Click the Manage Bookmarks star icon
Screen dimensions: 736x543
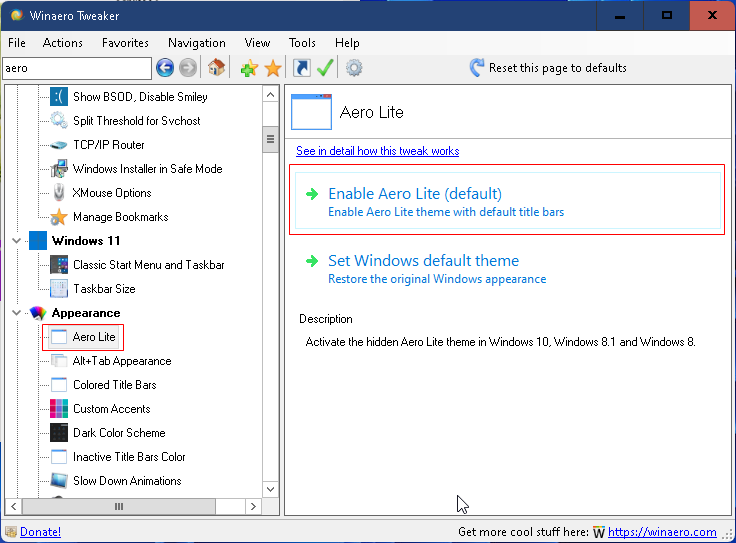point(59,216)
